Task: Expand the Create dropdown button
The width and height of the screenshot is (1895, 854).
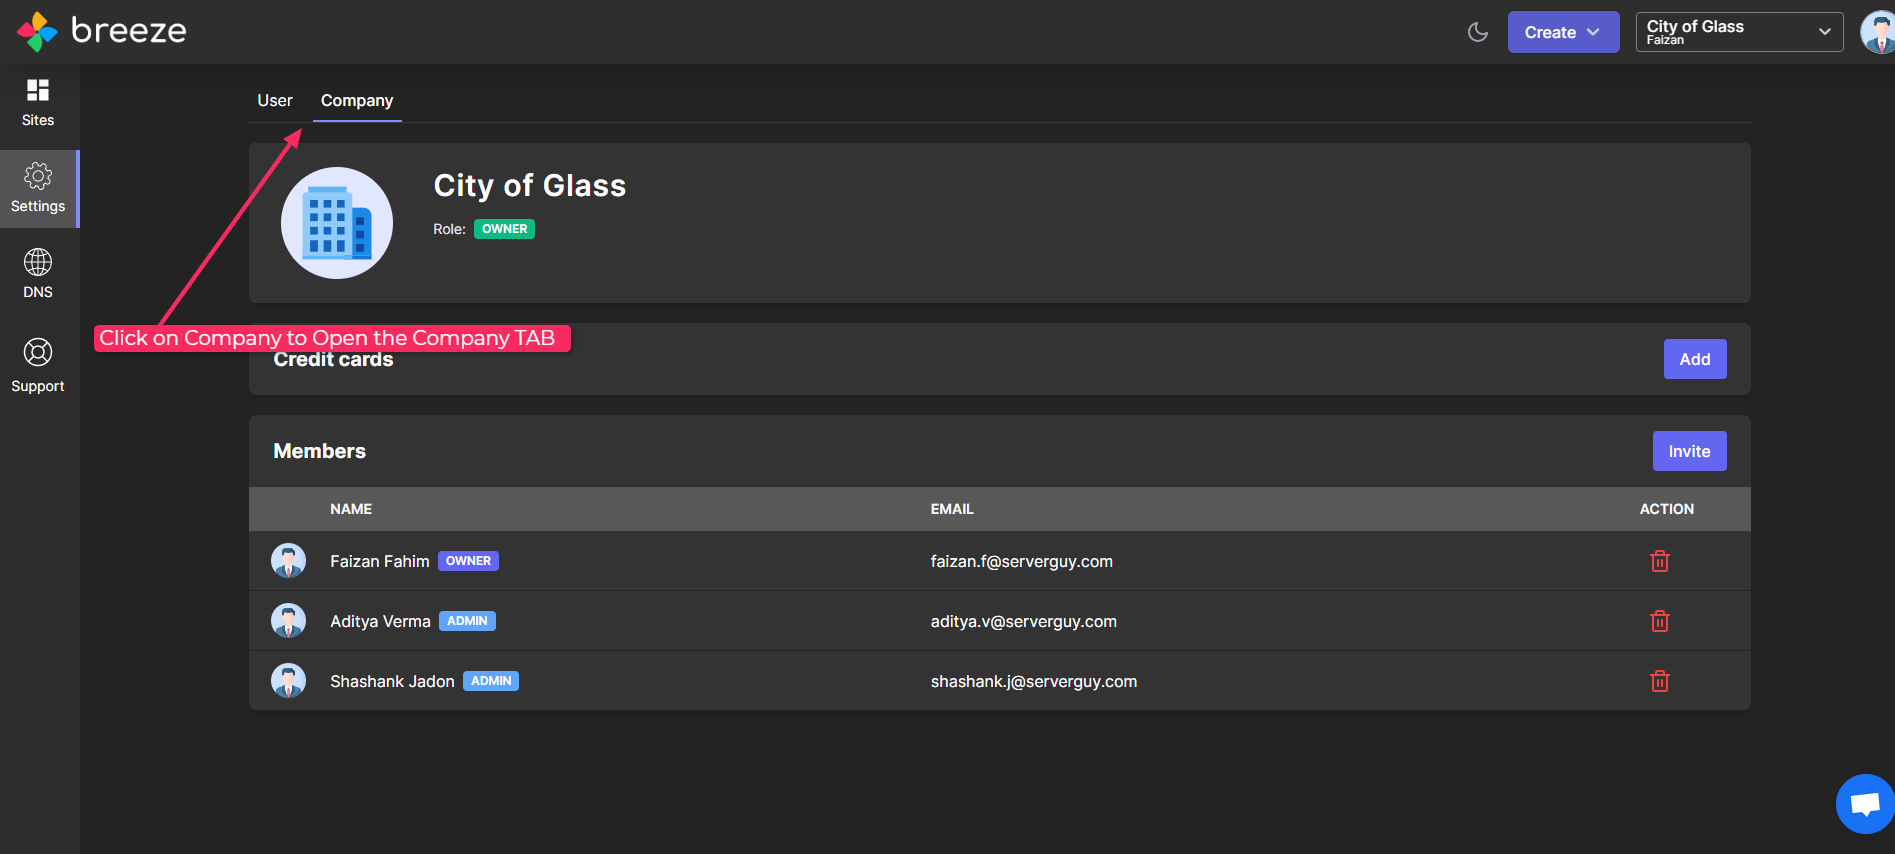Action: point(1563,32)
